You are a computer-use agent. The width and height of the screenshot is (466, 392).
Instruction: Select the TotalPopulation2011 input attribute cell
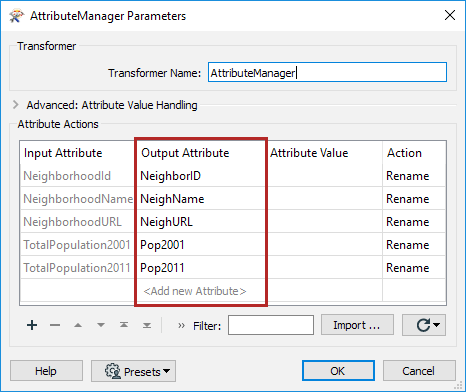(77, 268)
